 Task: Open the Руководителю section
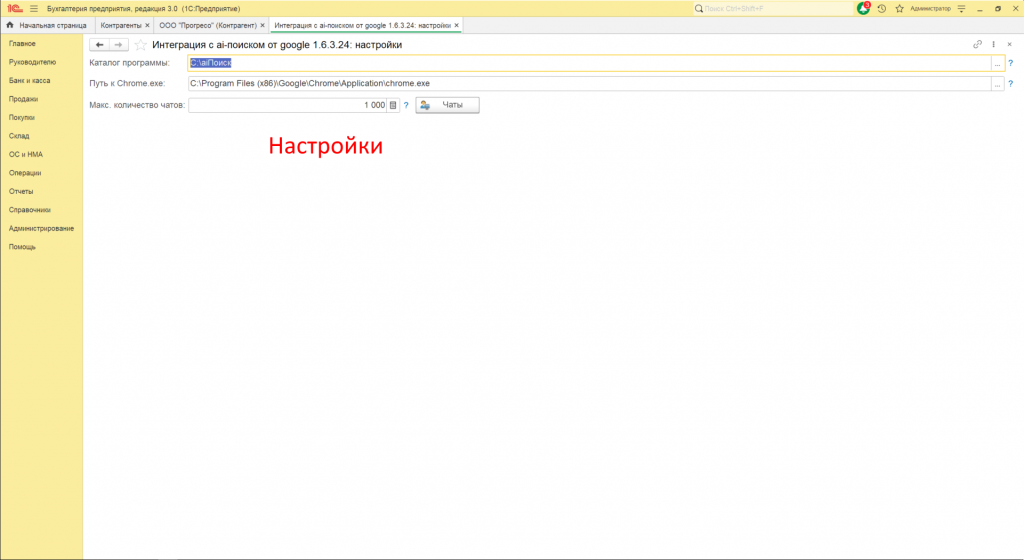coord(33,62)
